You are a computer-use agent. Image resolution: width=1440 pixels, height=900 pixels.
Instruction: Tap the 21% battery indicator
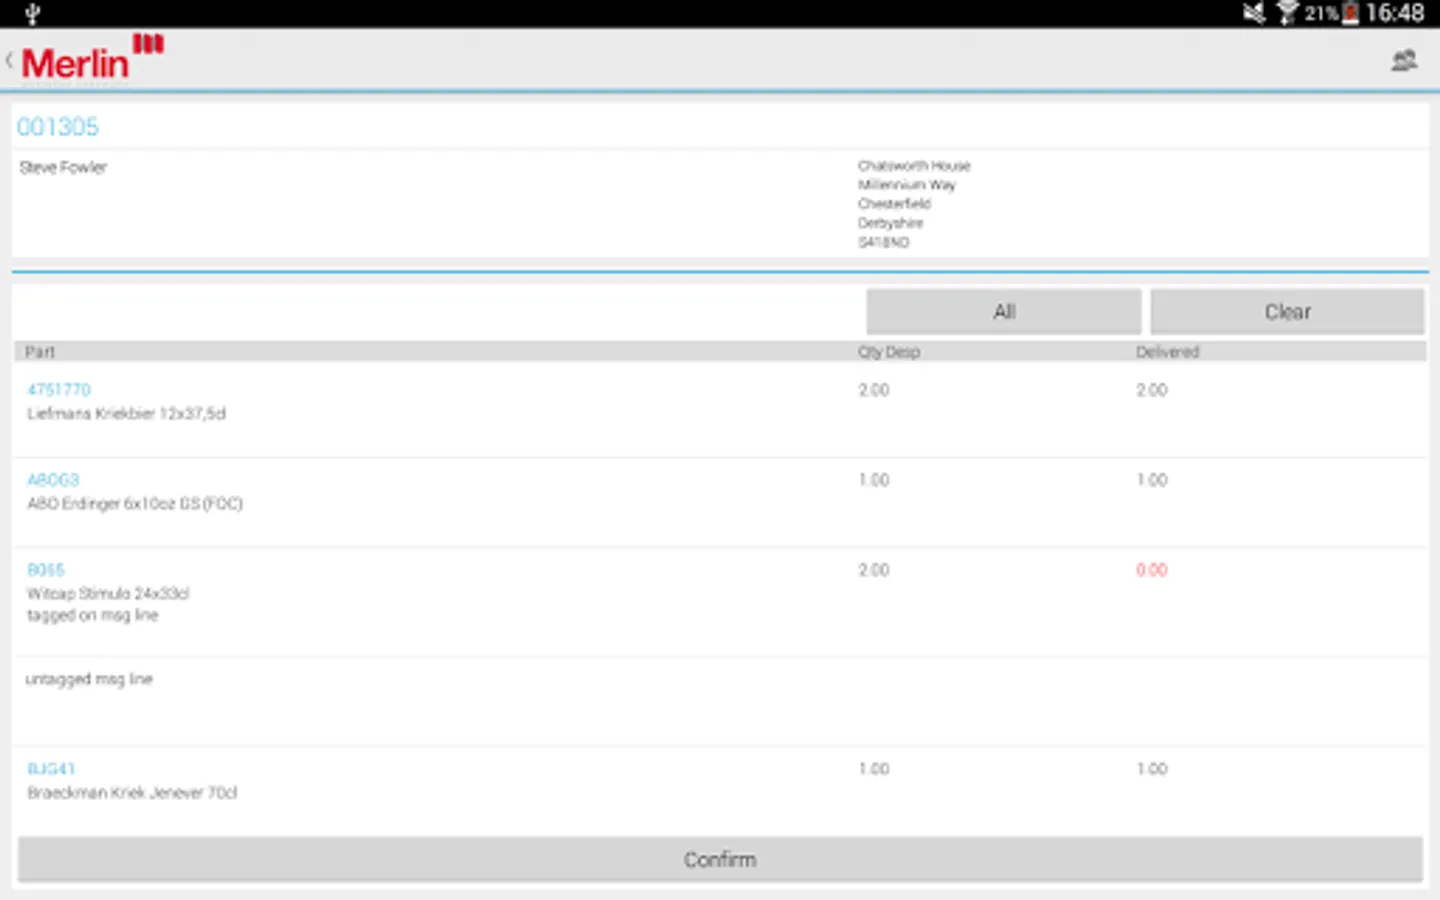point(1322,13)
